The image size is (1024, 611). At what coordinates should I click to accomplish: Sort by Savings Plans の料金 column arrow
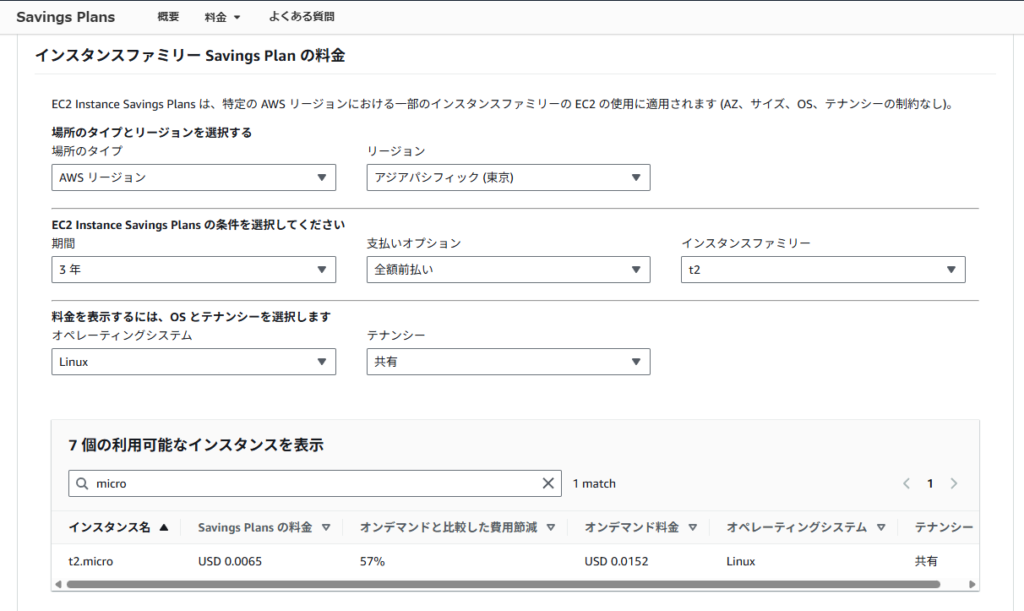pyautogui.click(x=326, y=527)
